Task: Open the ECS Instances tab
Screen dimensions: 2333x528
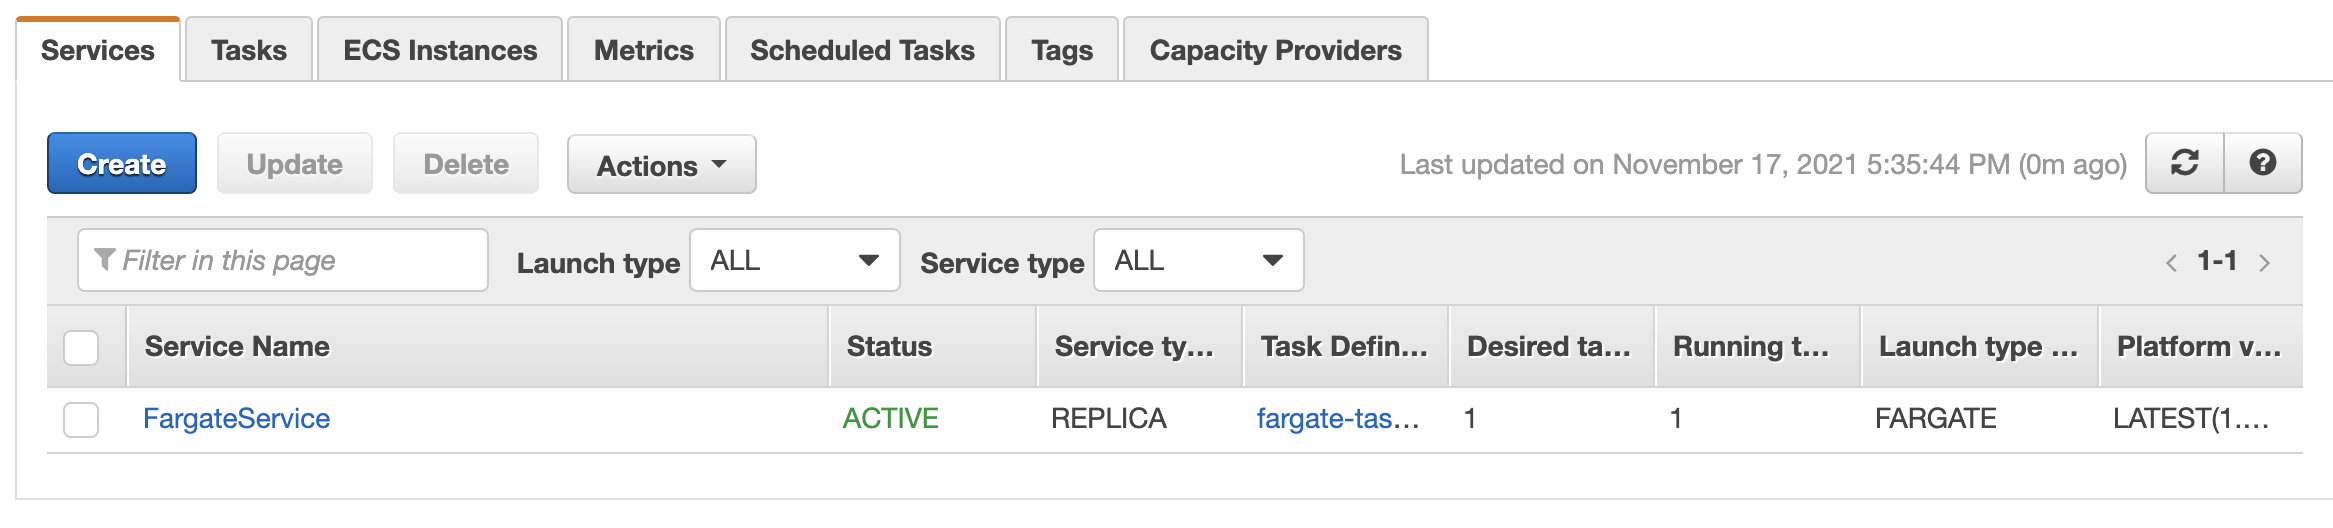Action: point(440,50)
